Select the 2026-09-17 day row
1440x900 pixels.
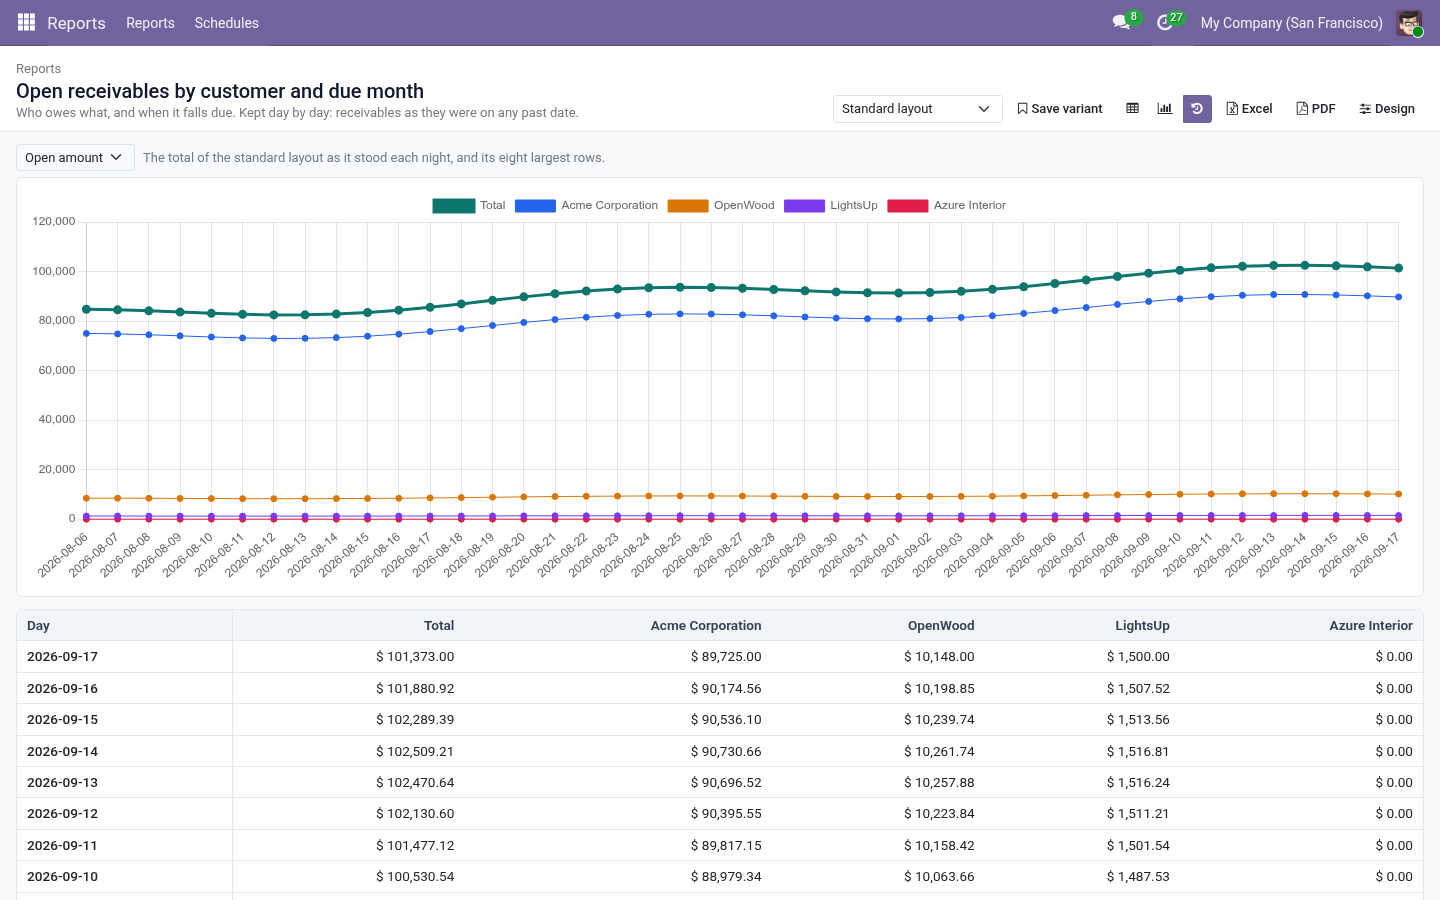[720, 657]
